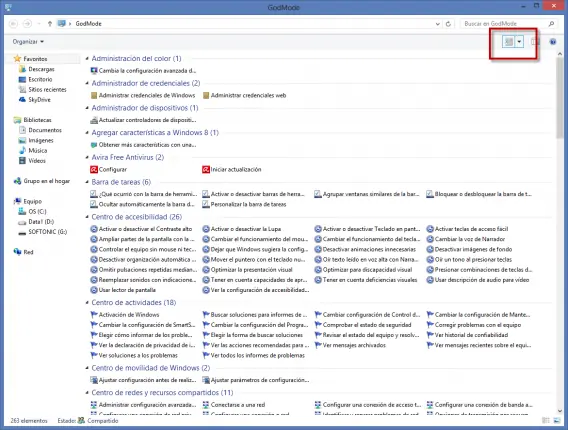Screen dimensions: 568x430
Task: Open the address bar history dropdown
Action: [x=438, y=24]
